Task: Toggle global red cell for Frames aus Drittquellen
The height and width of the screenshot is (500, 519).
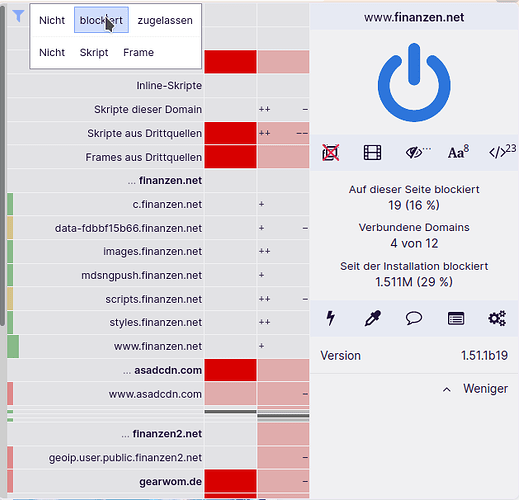Action: coord(230,157)
